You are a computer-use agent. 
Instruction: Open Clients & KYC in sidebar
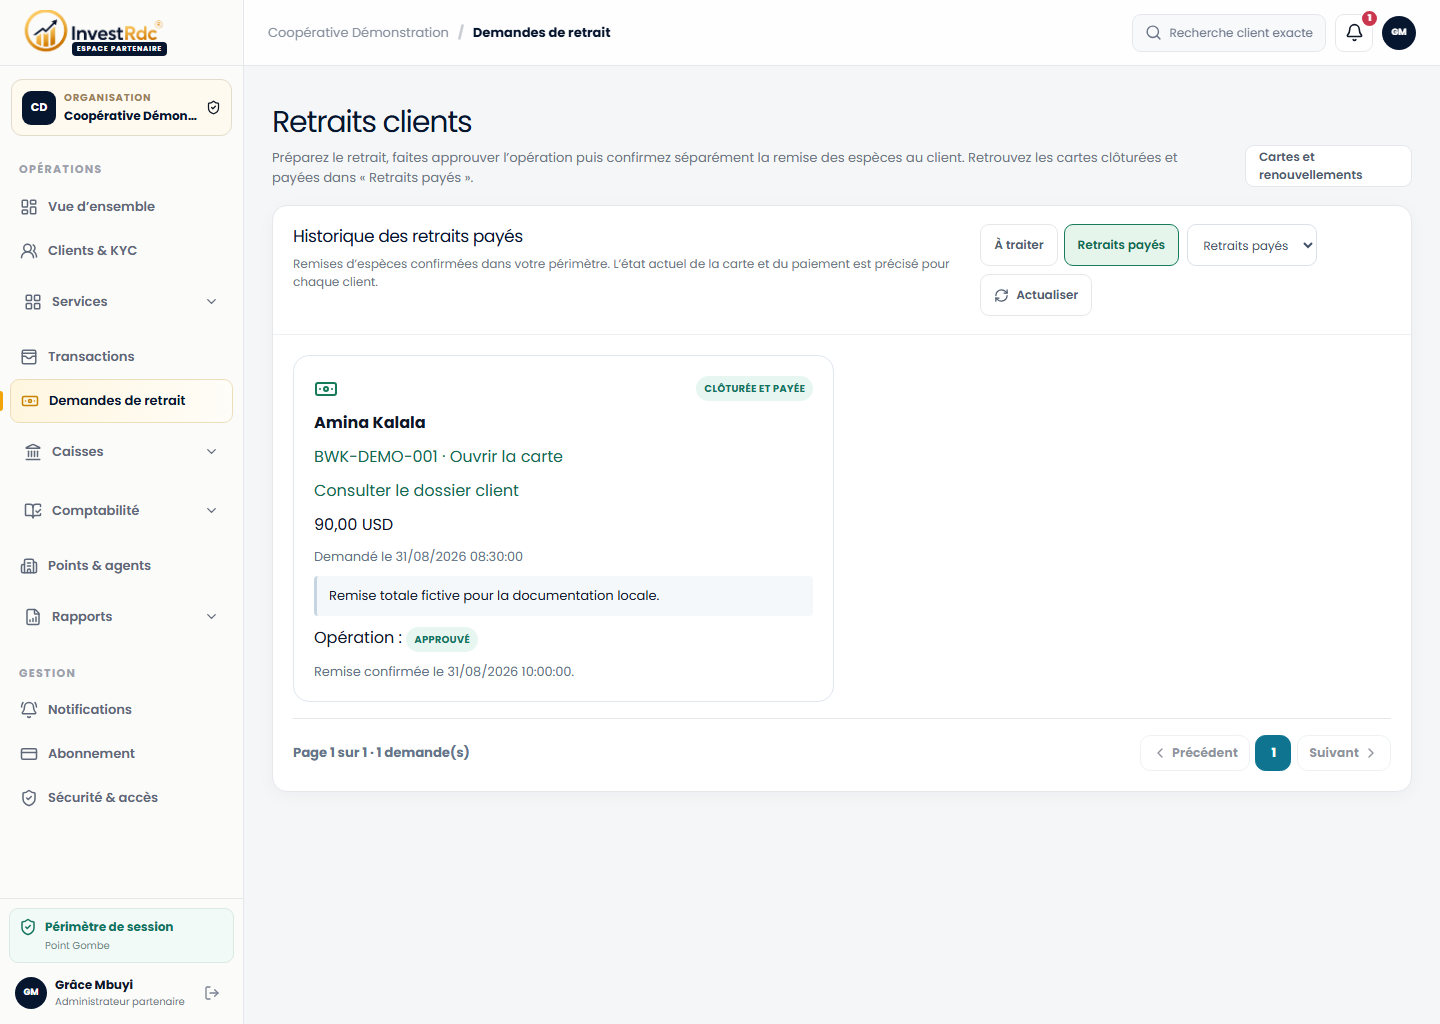(121, 251)
